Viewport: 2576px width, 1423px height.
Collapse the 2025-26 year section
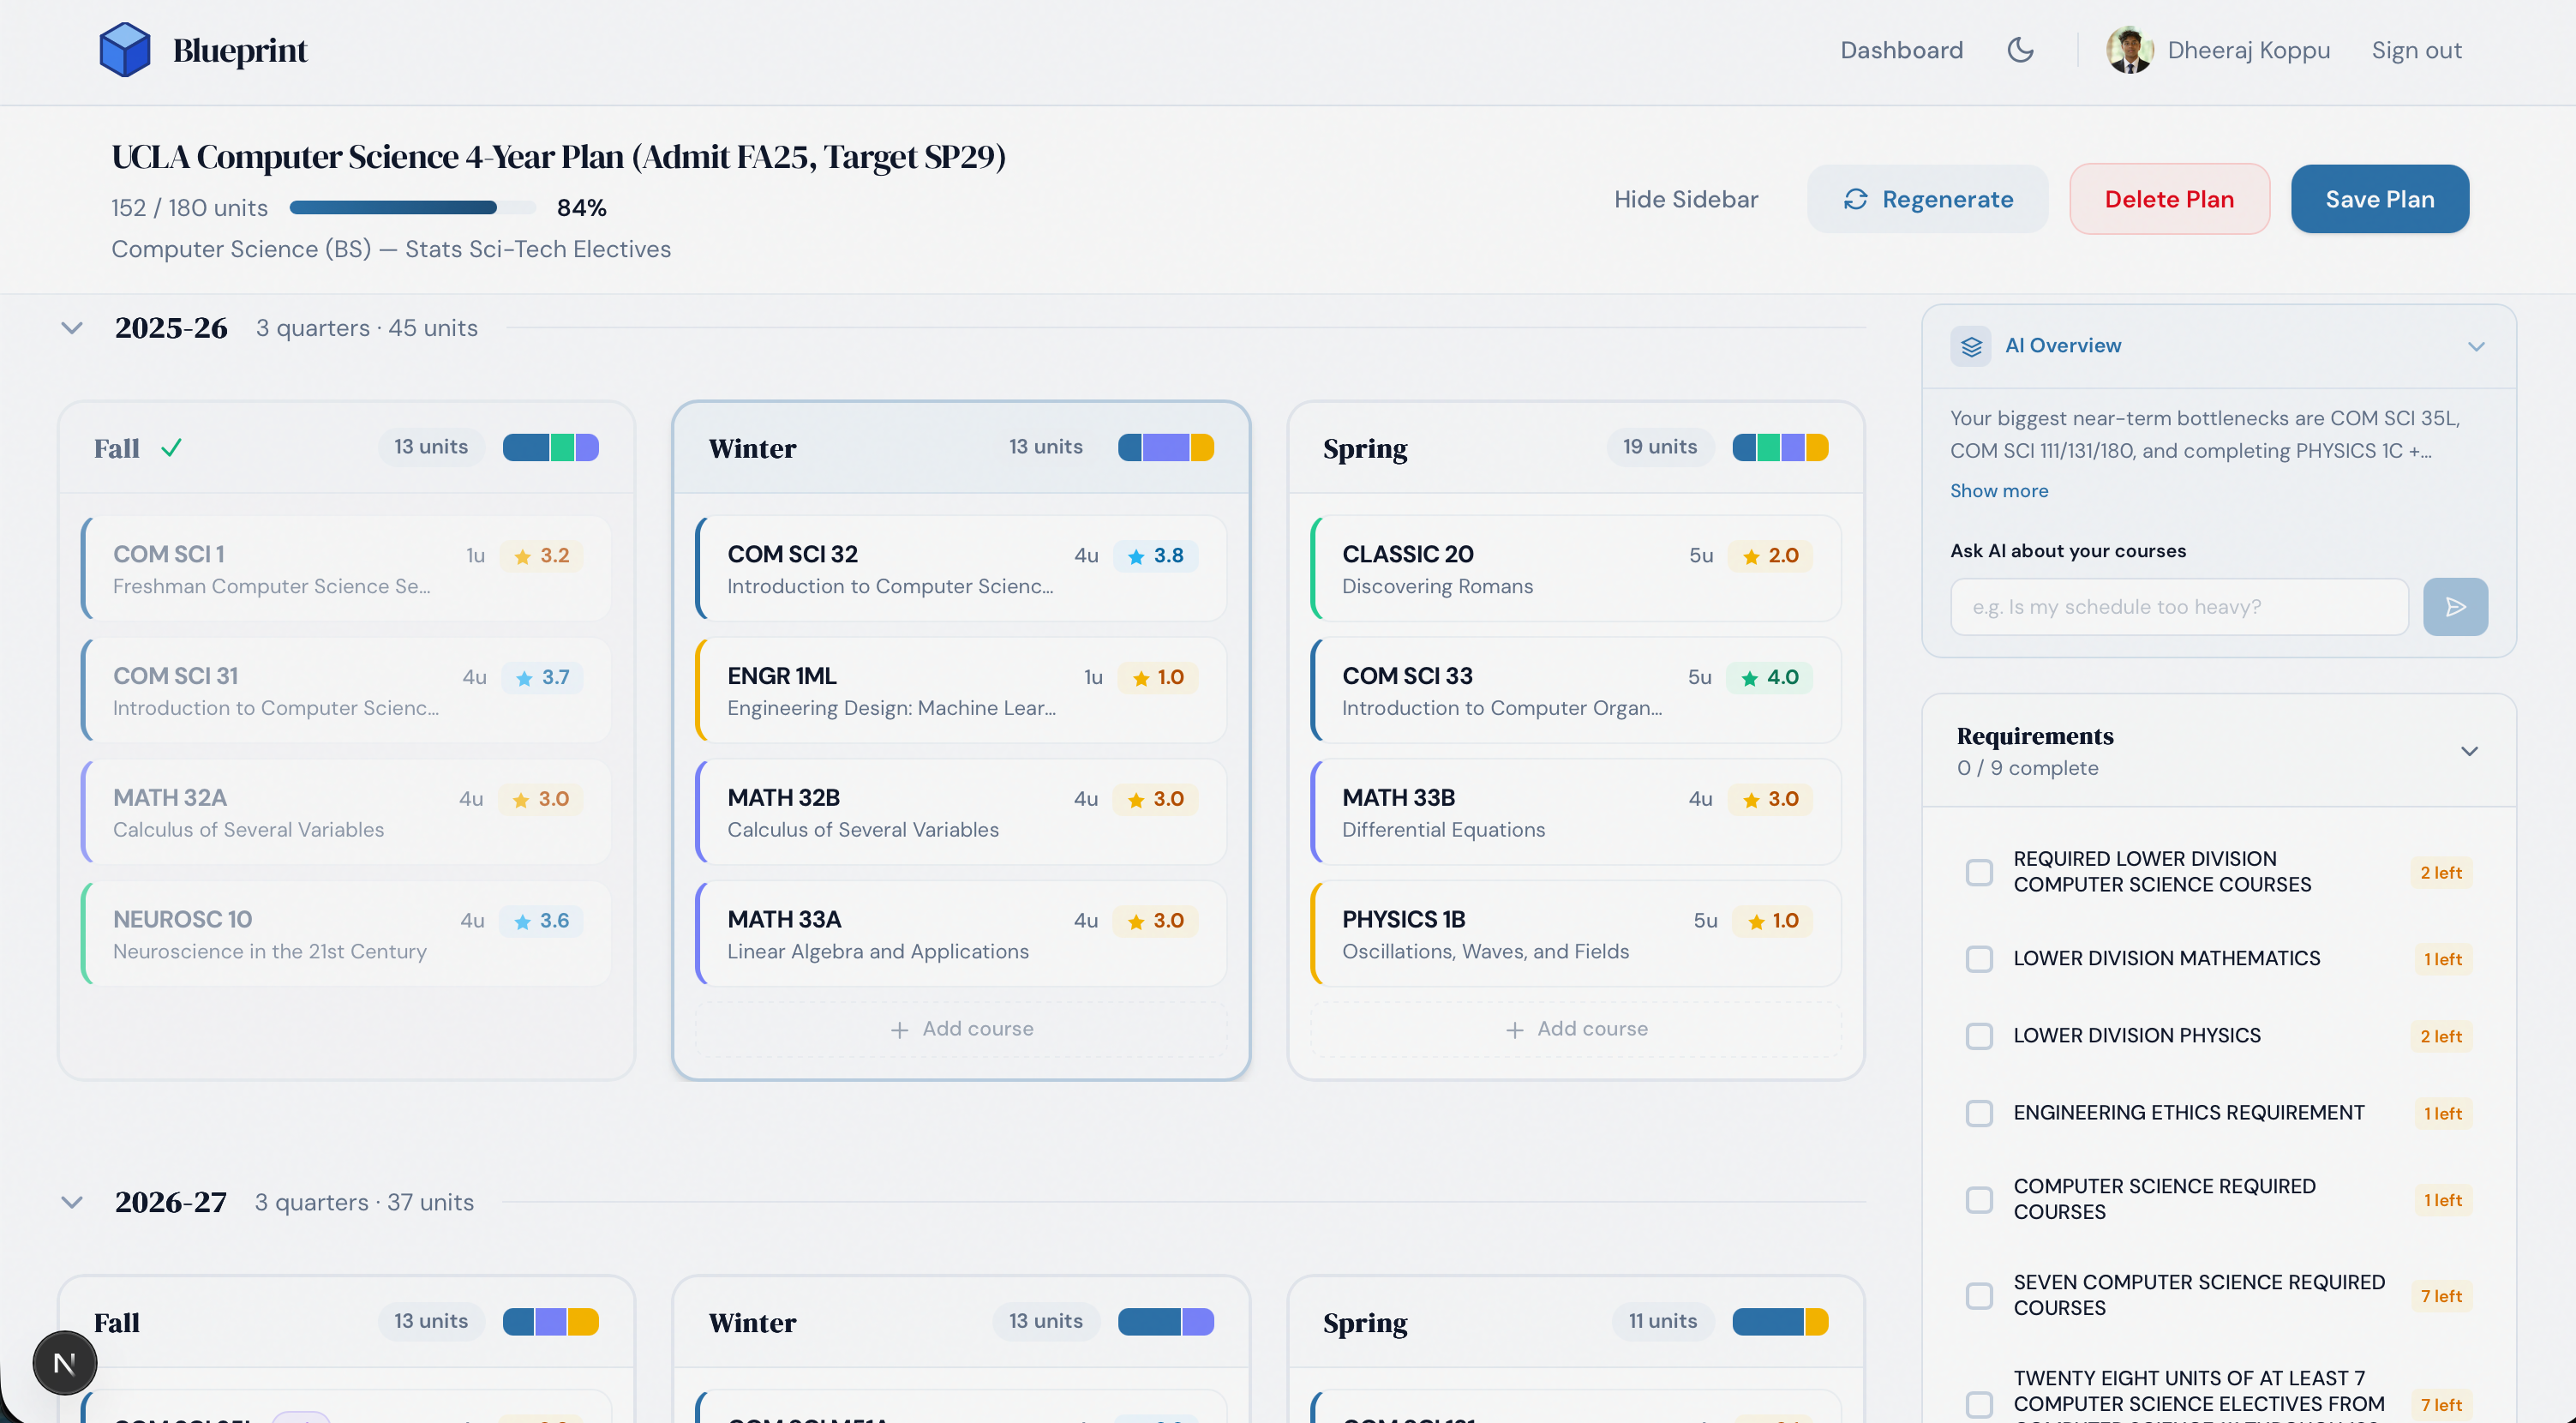tap(72, 328)
